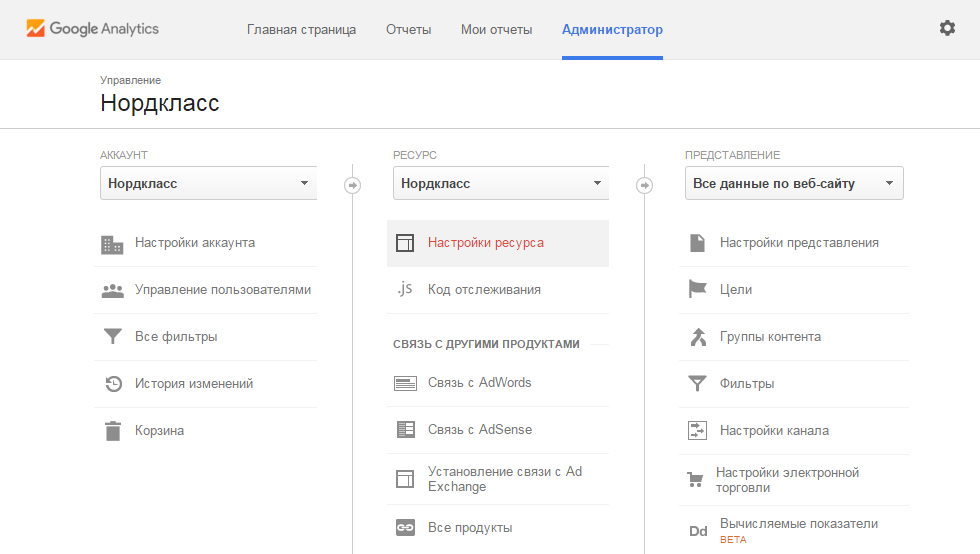Open view-level Фильтры link
Viewport: 980px width, 554px height.
[x=747, y=383]
